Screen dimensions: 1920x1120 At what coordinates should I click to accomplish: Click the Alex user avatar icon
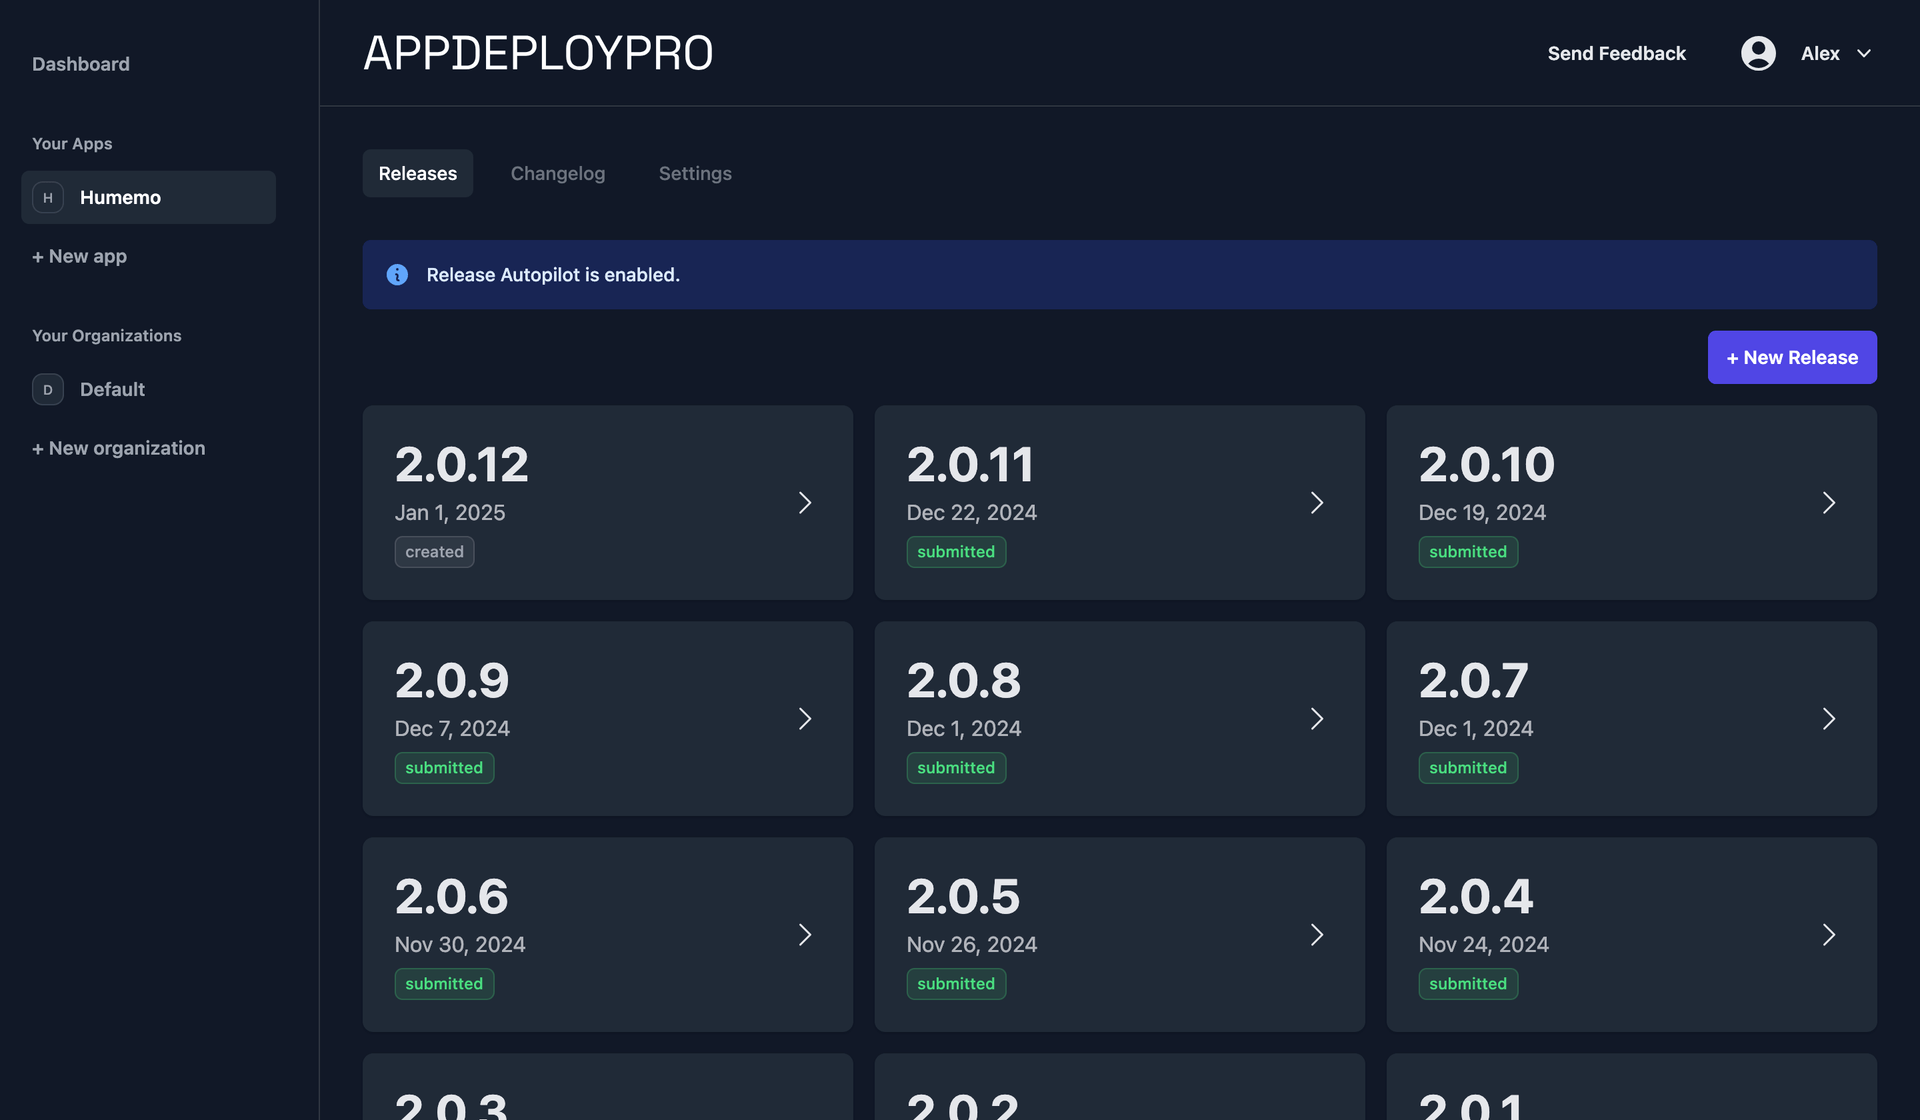1758,53
